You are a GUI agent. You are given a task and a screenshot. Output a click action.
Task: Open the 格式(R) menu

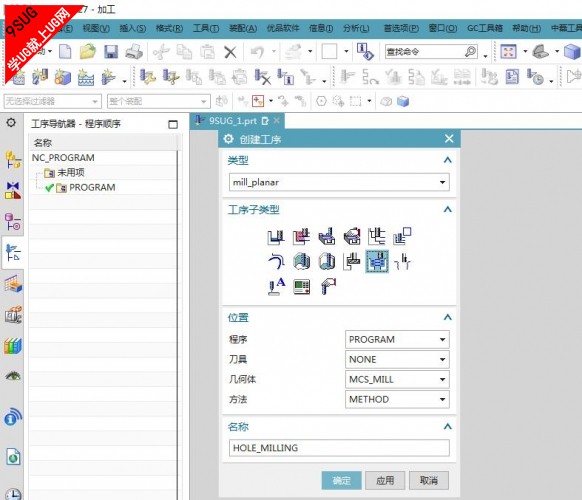click(169, 28)
